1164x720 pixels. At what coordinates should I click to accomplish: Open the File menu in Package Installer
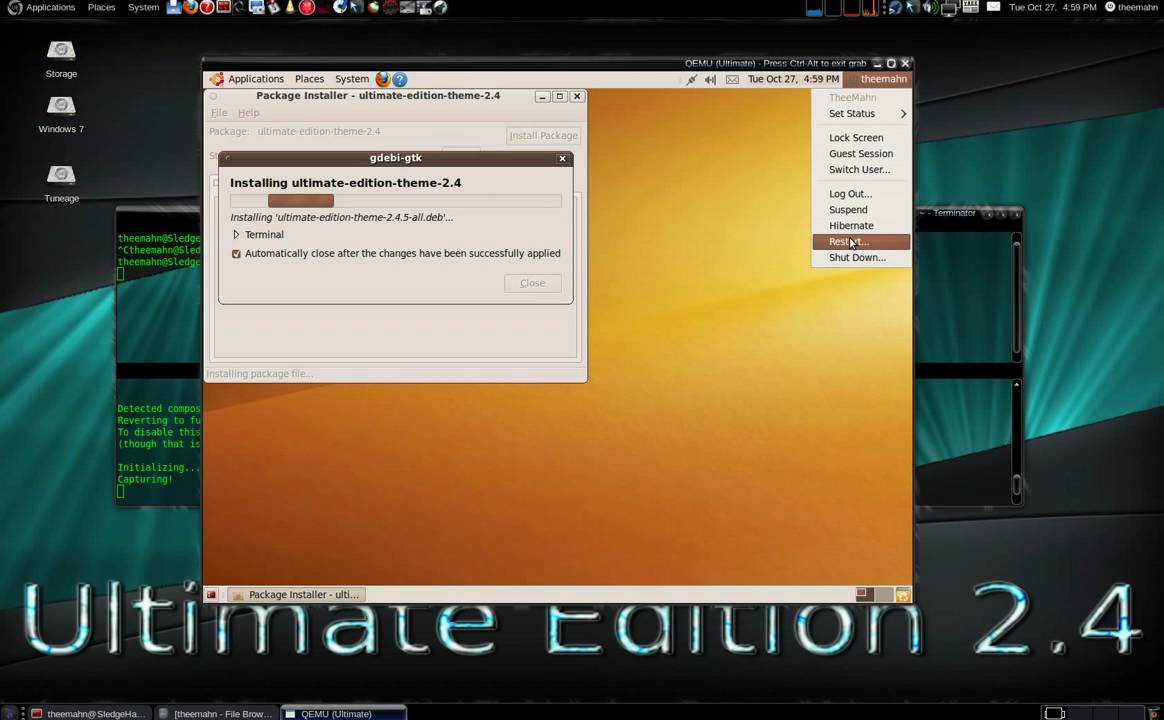point(219,113)
